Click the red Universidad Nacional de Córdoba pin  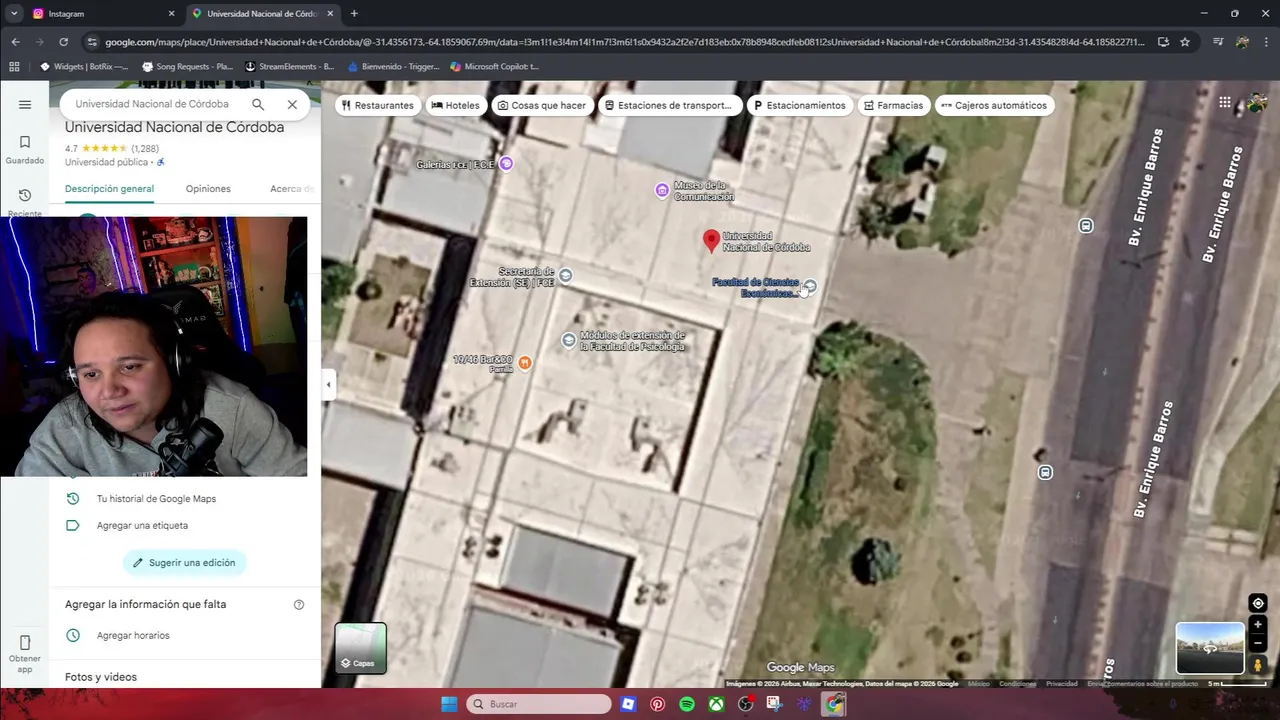click(x=711, y=241)
